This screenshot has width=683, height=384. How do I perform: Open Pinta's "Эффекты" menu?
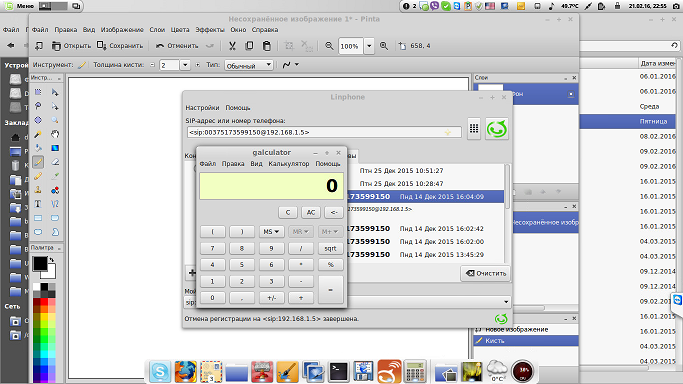click(x=210, y=30)
